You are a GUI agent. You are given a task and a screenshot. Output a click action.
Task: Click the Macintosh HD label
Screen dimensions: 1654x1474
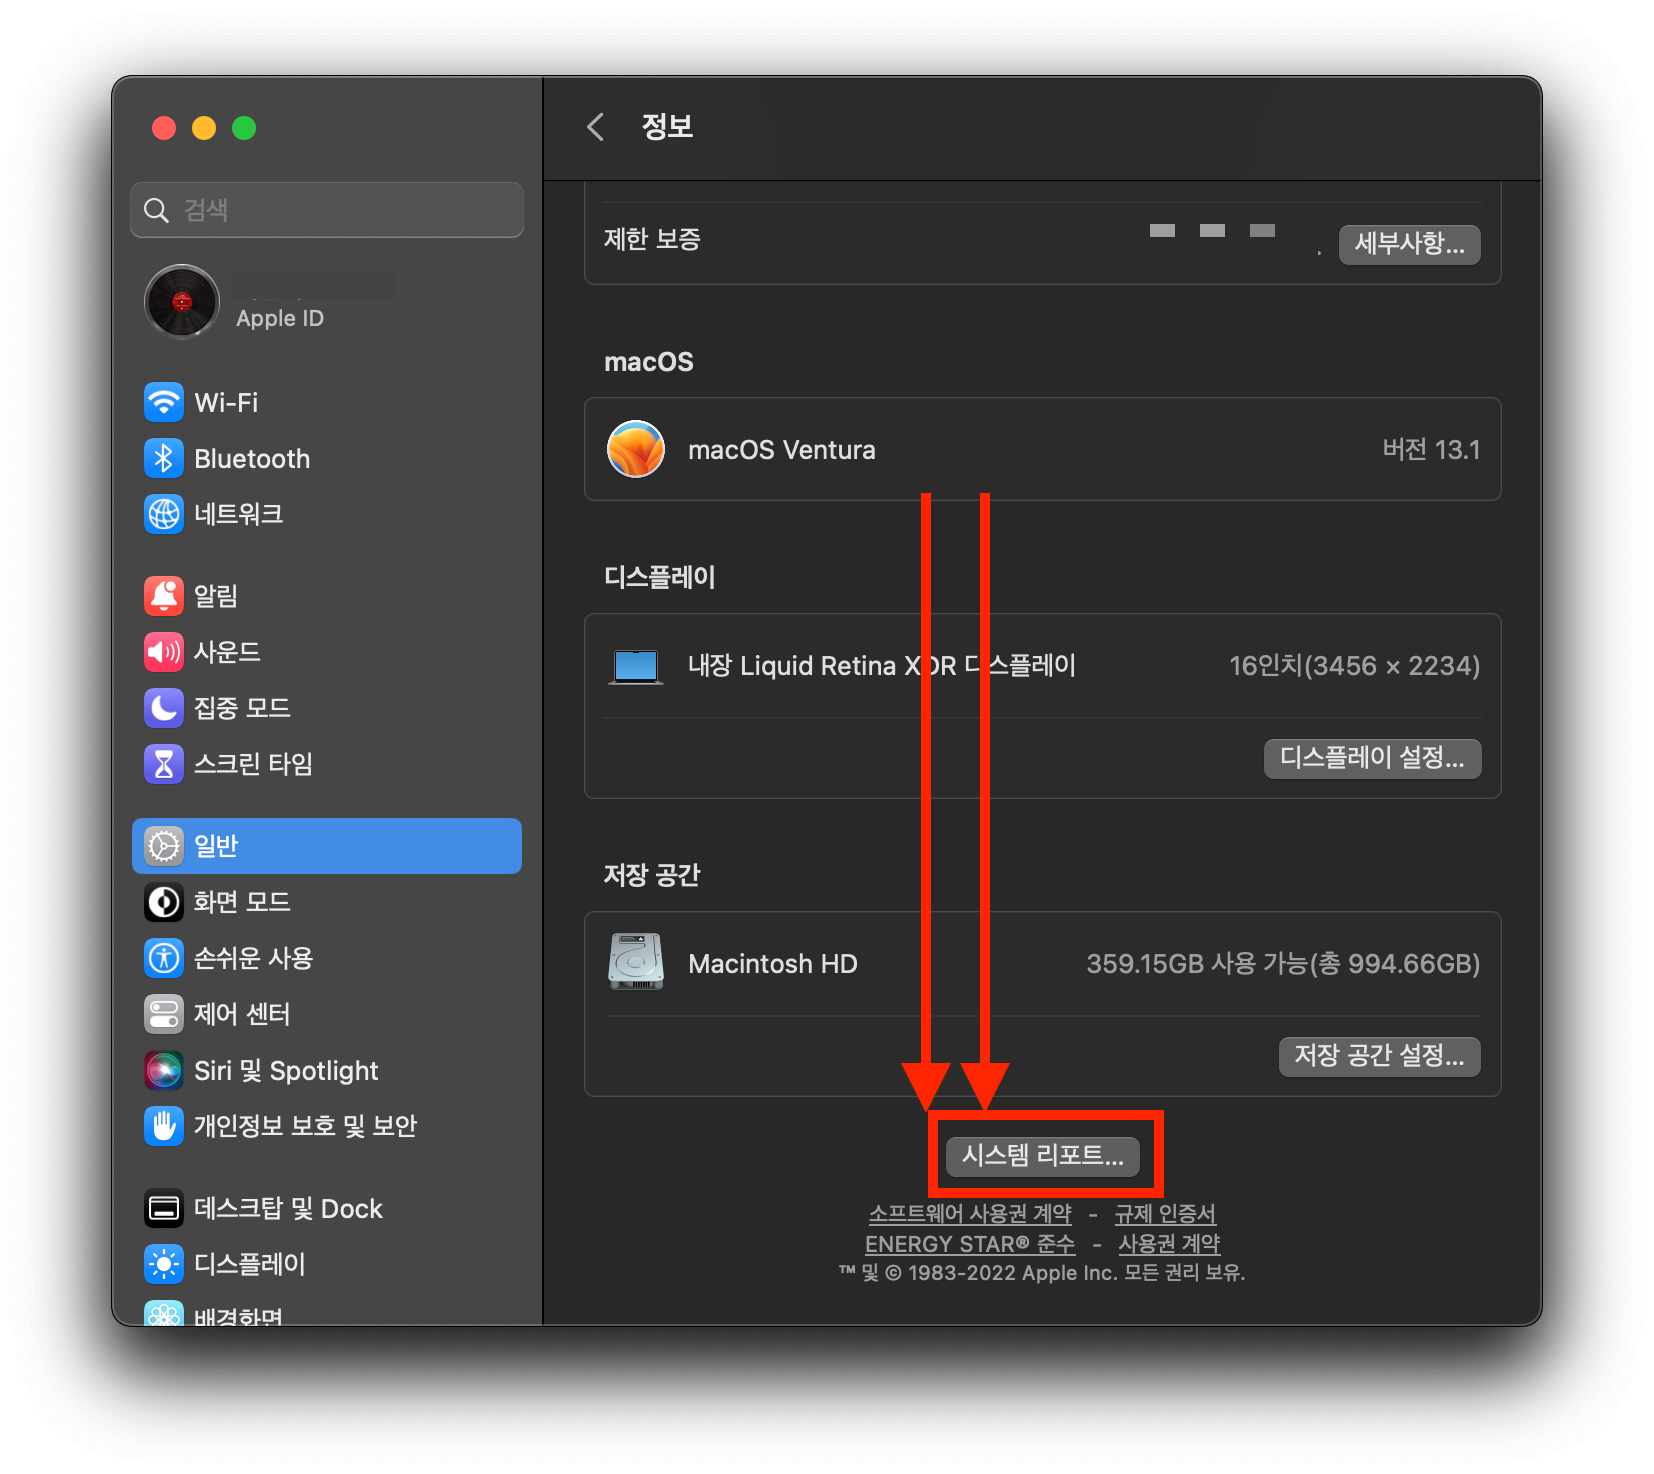773,964
